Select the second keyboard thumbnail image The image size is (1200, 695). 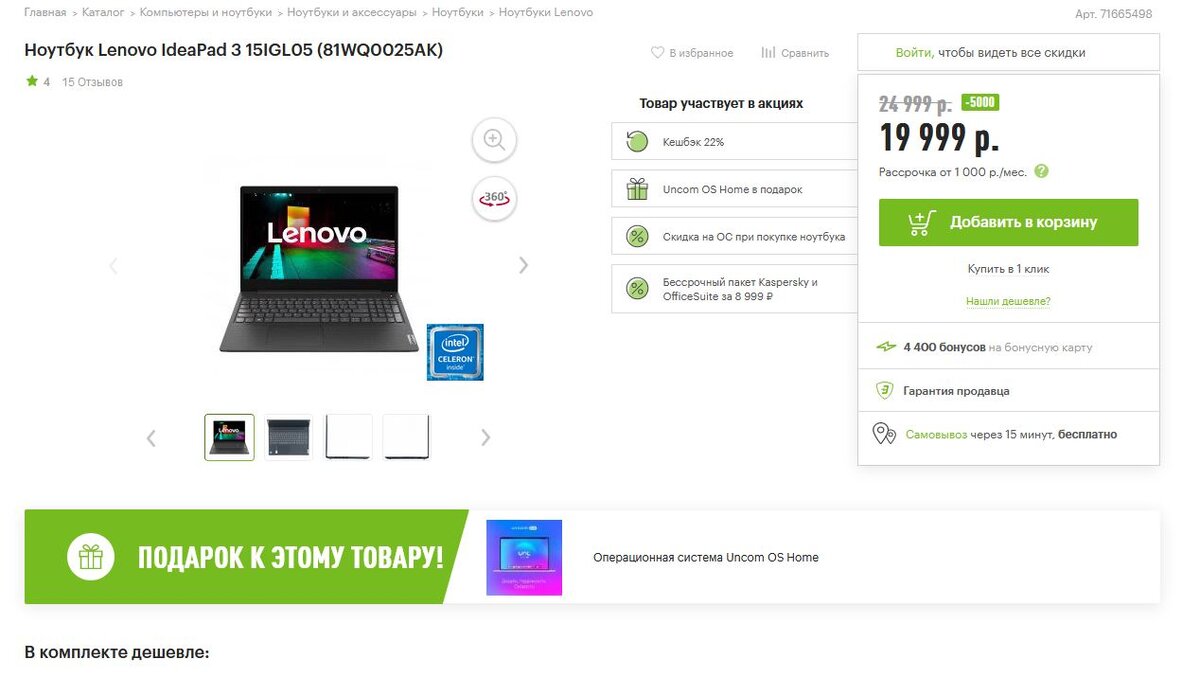coord(289,437)
